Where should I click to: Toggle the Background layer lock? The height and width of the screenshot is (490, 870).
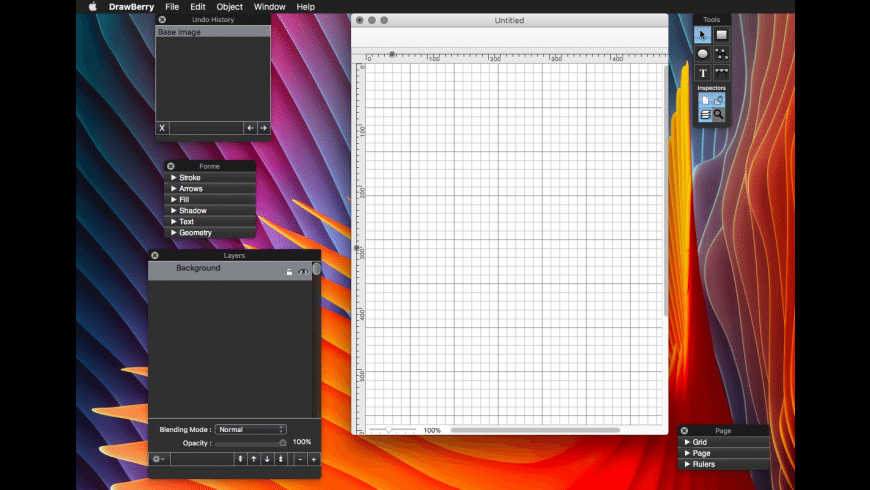[x=289, y=272]
